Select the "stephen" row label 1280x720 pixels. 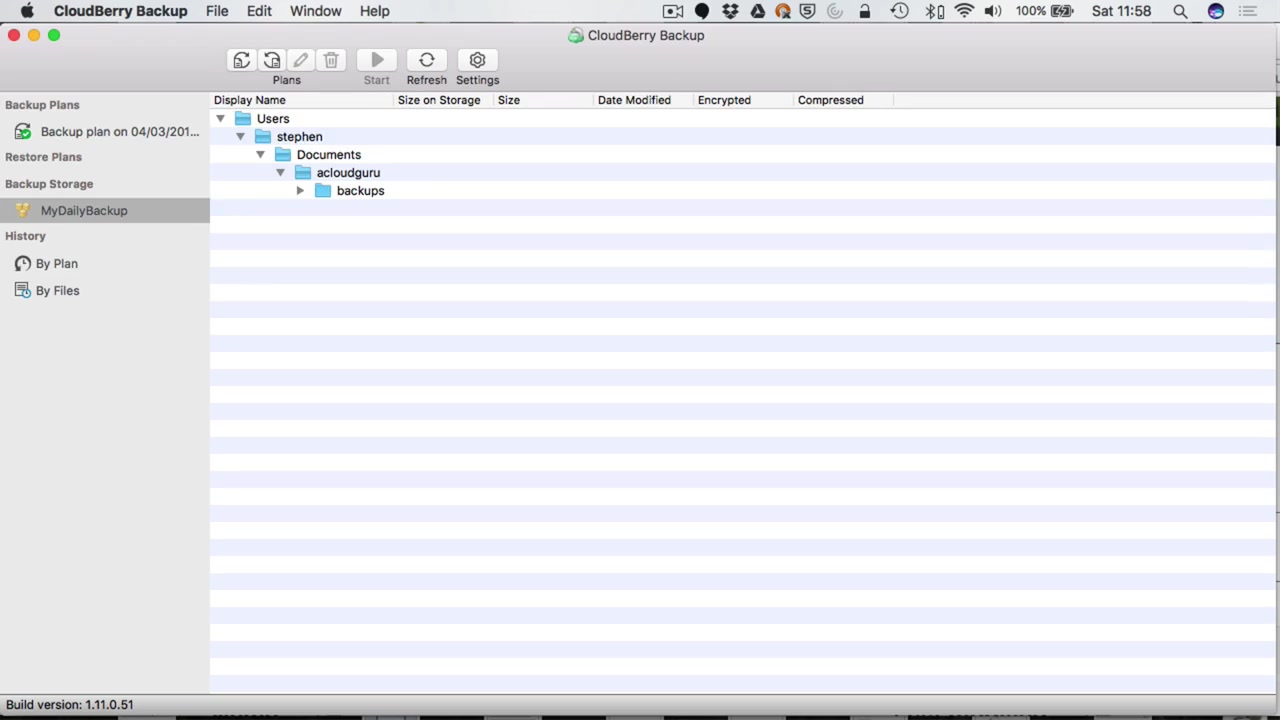[x=300, y=137]
